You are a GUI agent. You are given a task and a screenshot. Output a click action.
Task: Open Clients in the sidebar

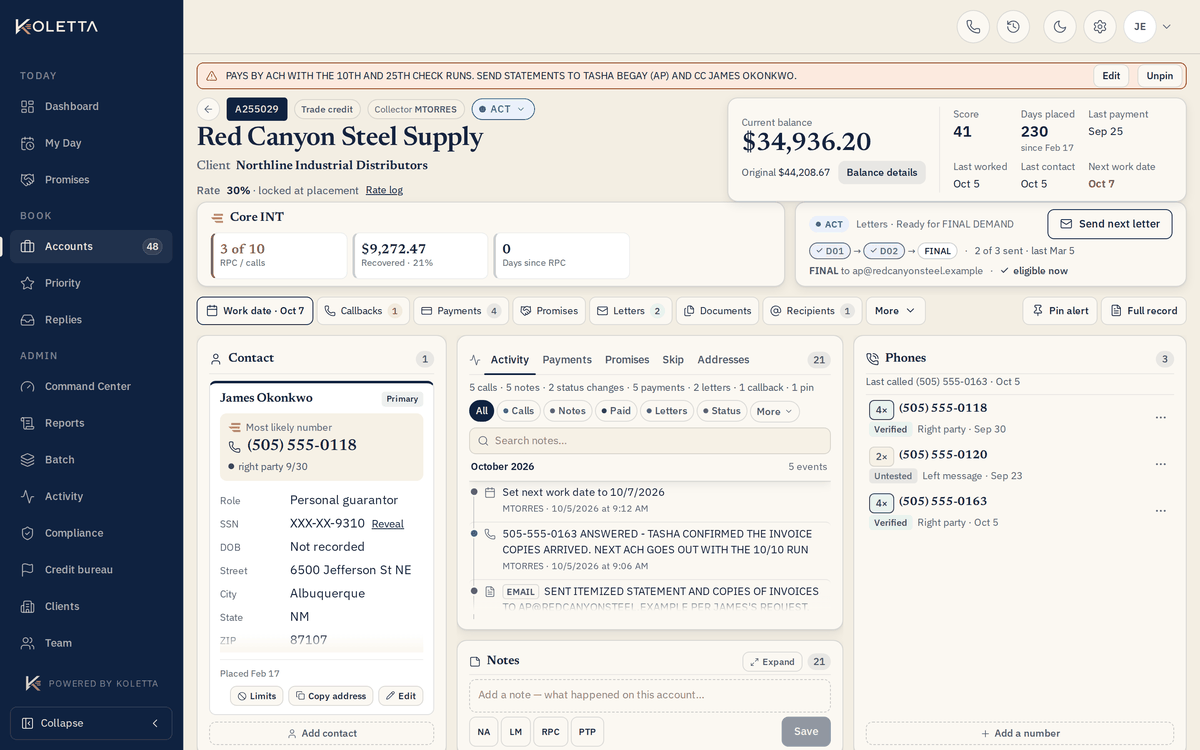click(91, 606)
